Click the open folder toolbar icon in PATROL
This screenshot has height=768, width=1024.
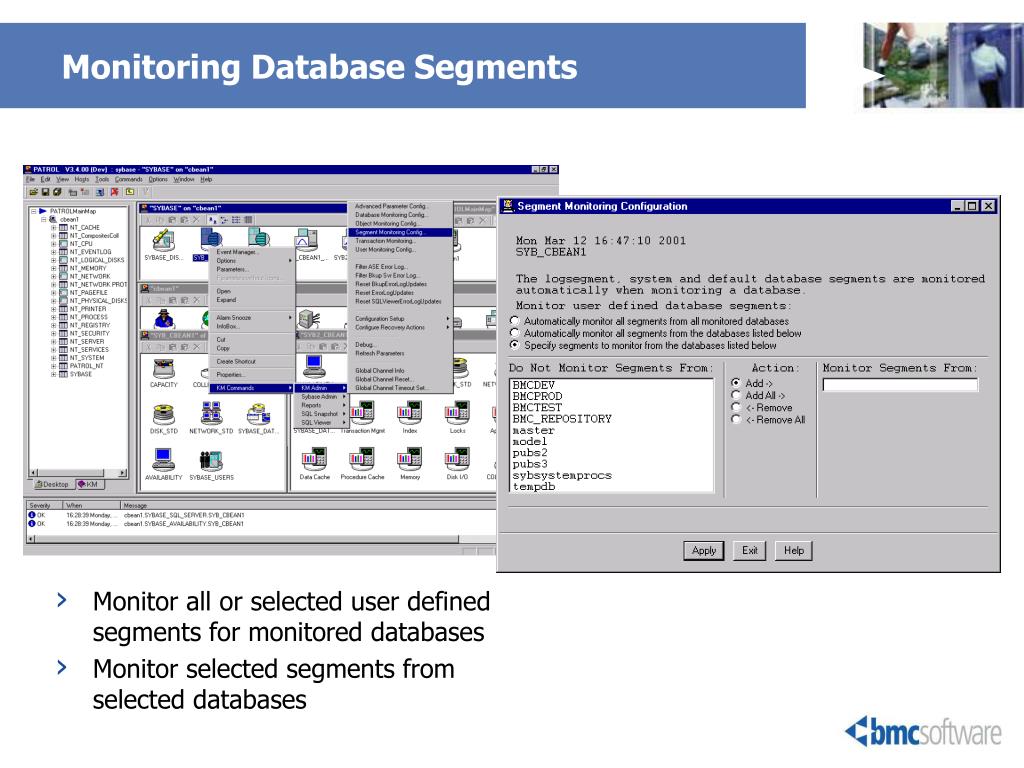tap(33, 192)
